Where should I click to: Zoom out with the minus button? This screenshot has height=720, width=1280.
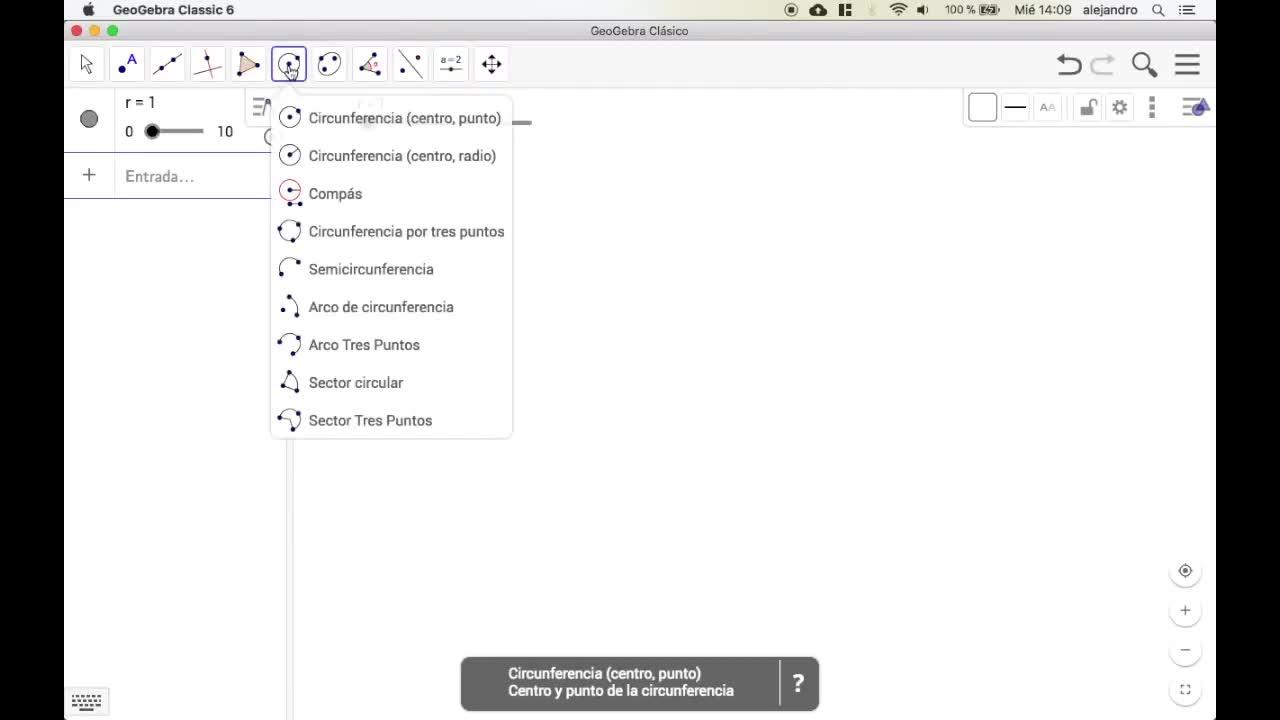[x=1185, y=650]
